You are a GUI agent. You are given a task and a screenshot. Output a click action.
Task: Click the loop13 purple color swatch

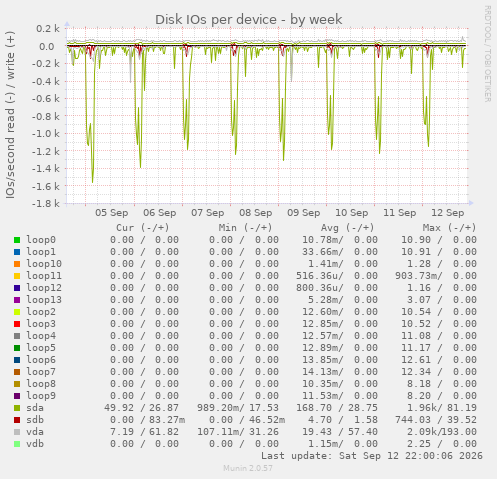pos(17,300)
